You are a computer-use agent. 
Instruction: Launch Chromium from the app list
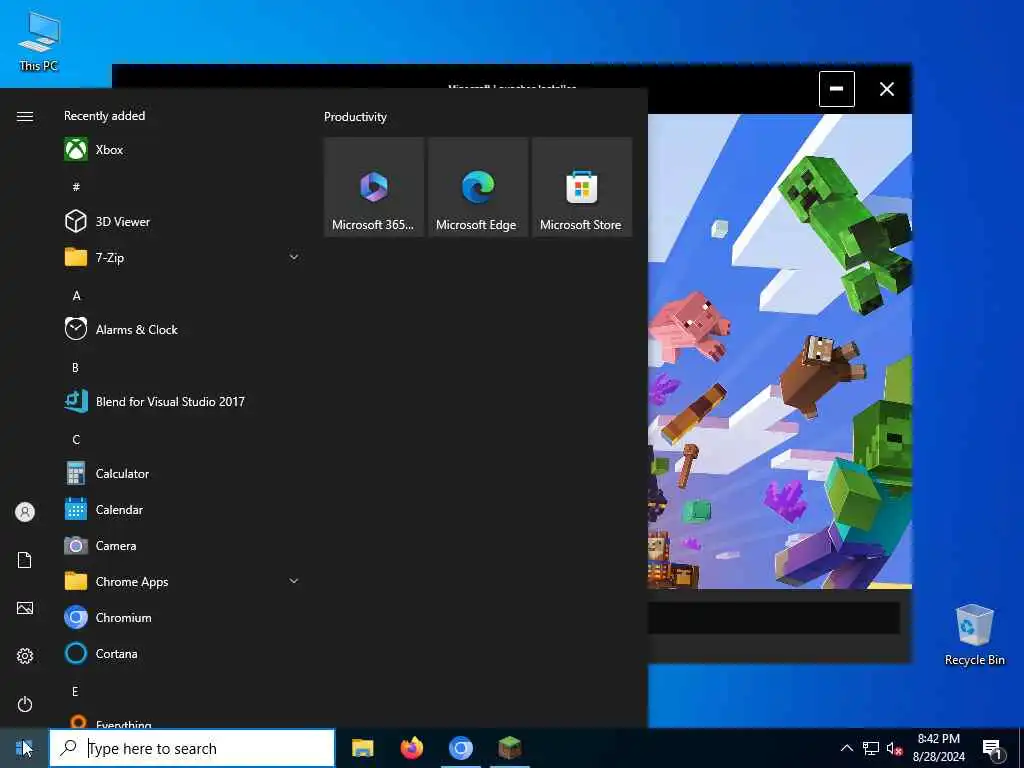pyautogui.click(x=182, y=617)
